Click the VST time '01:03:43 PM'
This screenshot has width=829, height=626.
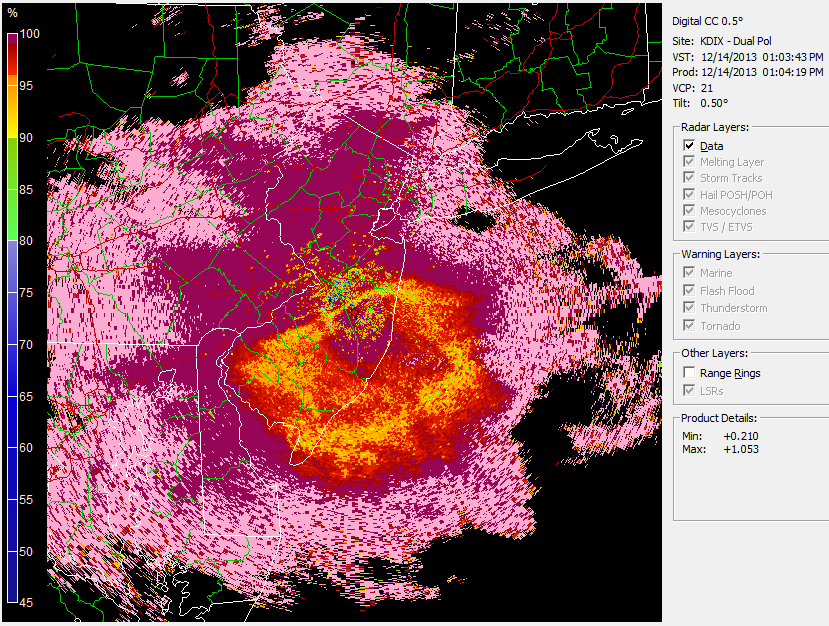click(793, 57)
